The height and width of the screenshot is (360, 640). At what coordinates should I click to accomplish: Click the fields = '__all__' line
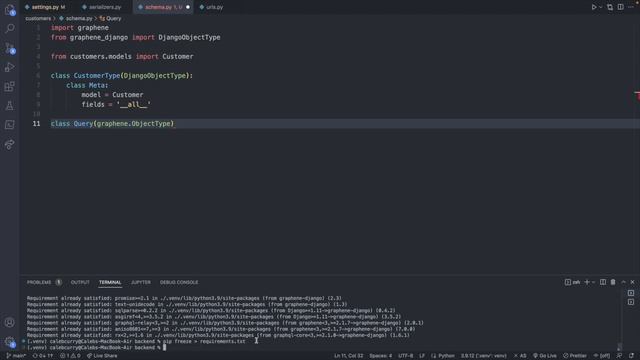116,104
